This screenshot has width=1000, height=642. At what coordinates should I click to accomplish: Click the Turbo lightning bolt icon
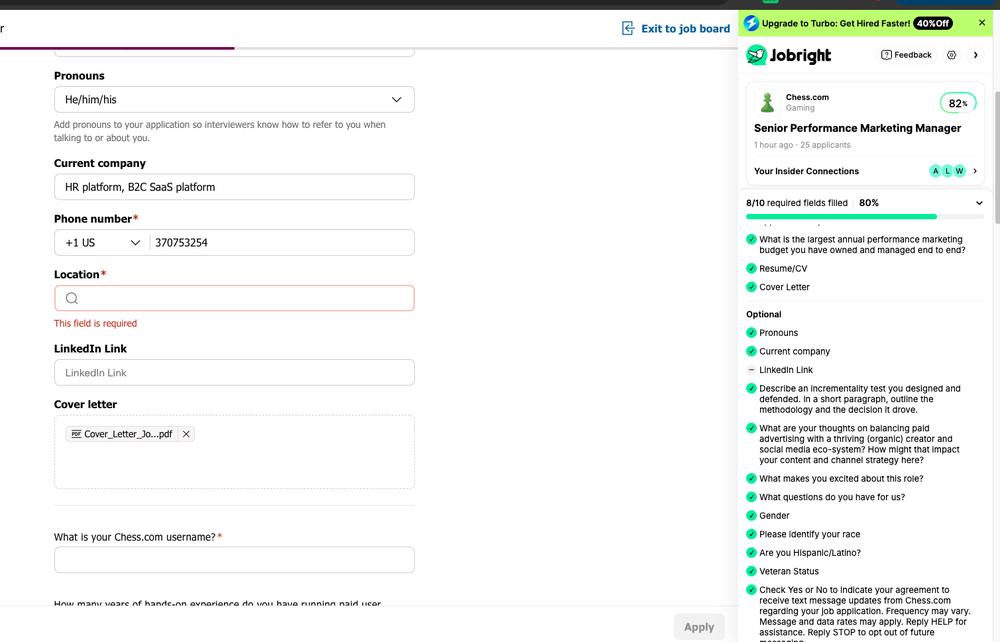(751, 23)
